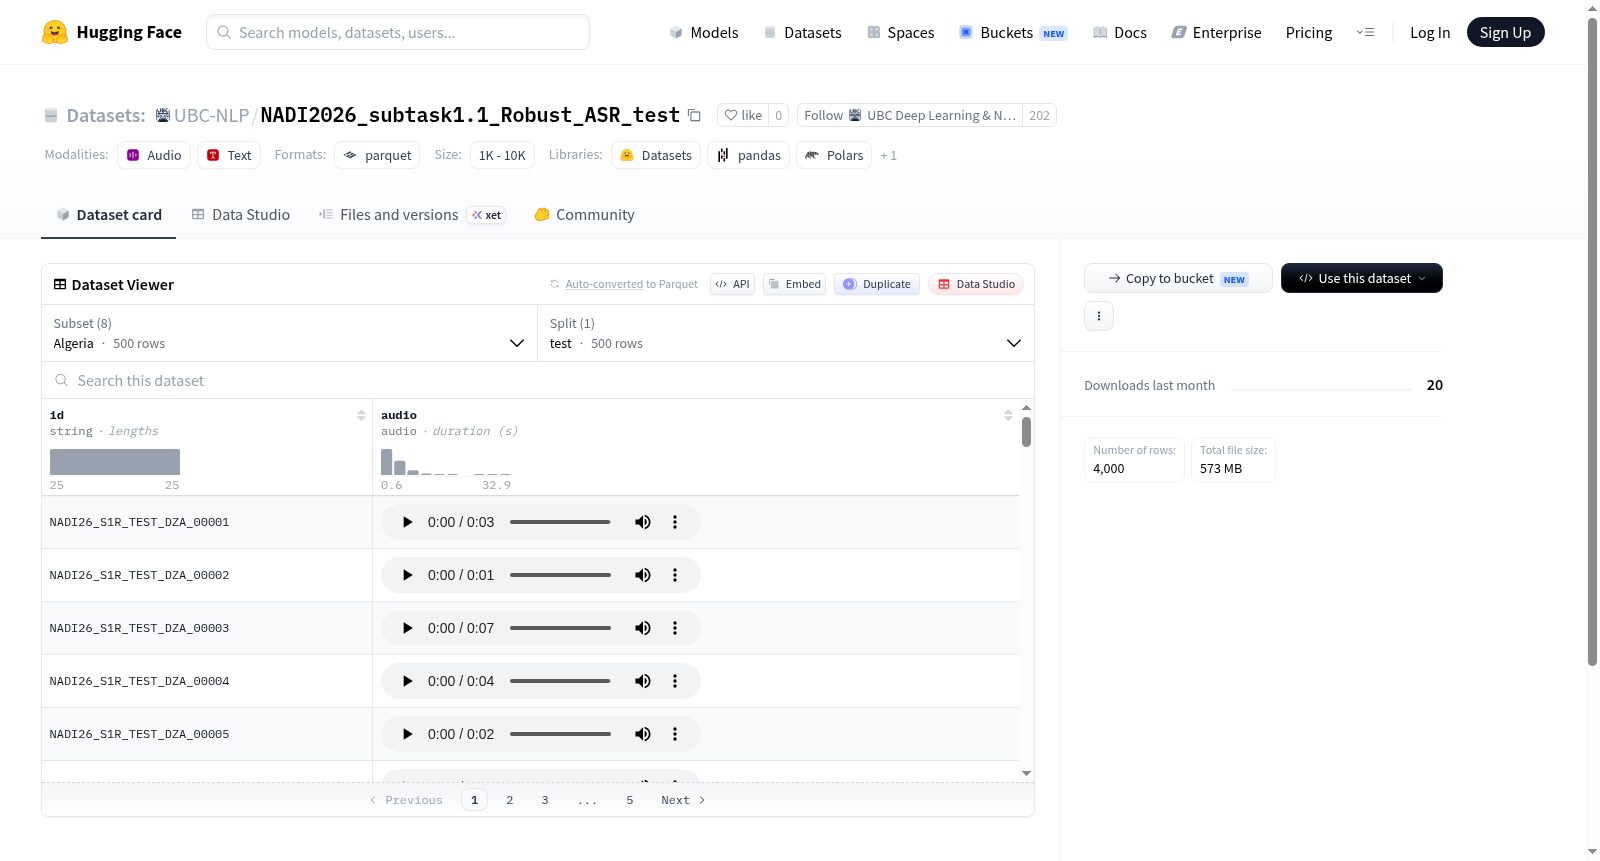Show additional libraries with +1
The image size is (1600, 861).
(x=888, y=156)
